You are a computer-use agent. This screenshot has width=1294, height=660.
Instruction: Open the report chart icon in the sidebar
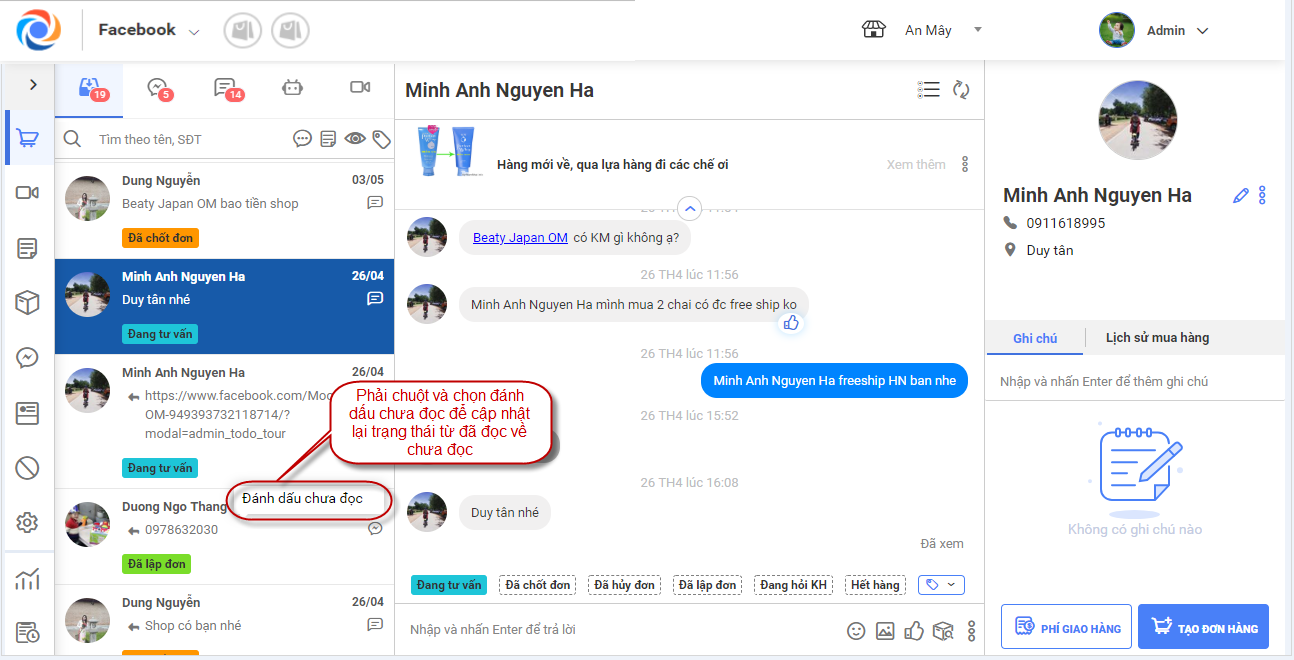[x=28, y=578]
